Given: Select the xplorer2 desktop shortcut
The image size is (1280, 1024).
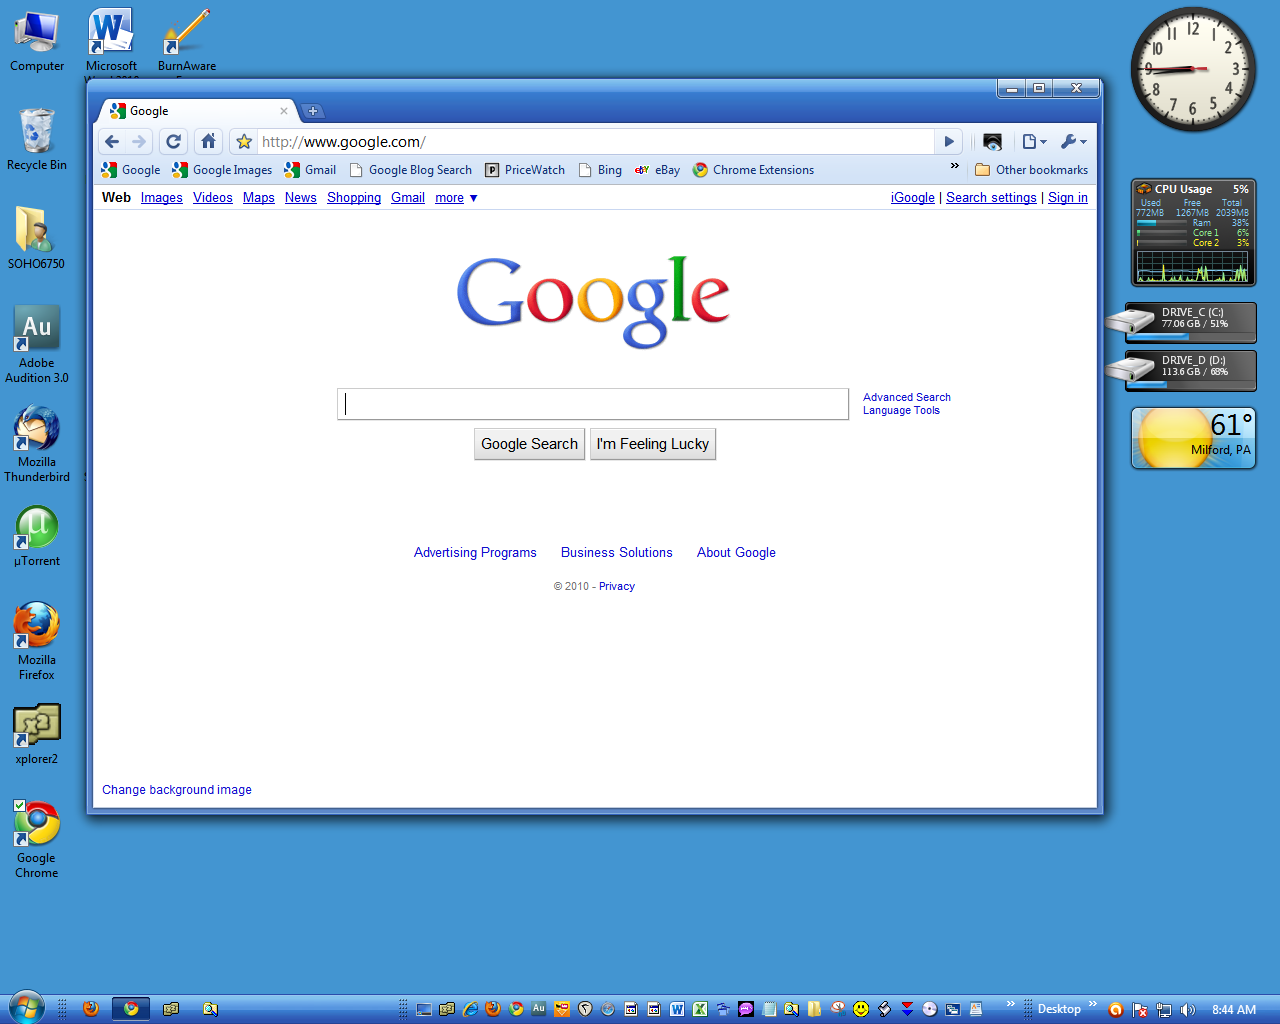Looking at the screenshot, I should pos(37,734).
